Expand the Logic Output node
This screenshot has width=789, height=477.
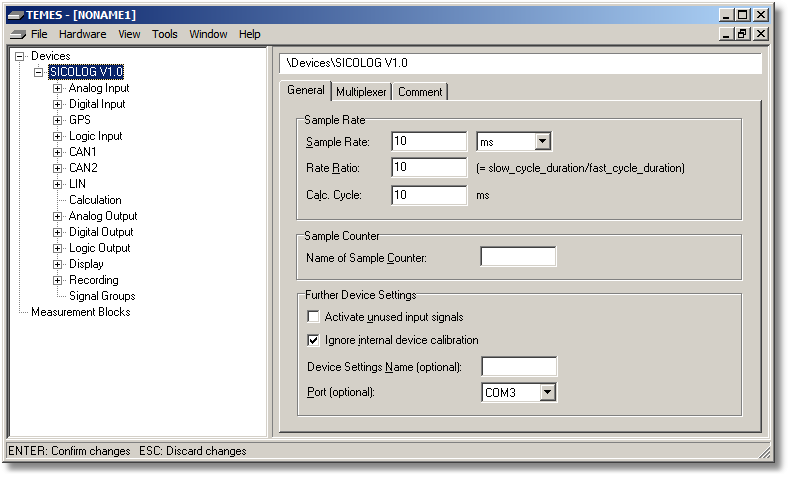point(58,249)
